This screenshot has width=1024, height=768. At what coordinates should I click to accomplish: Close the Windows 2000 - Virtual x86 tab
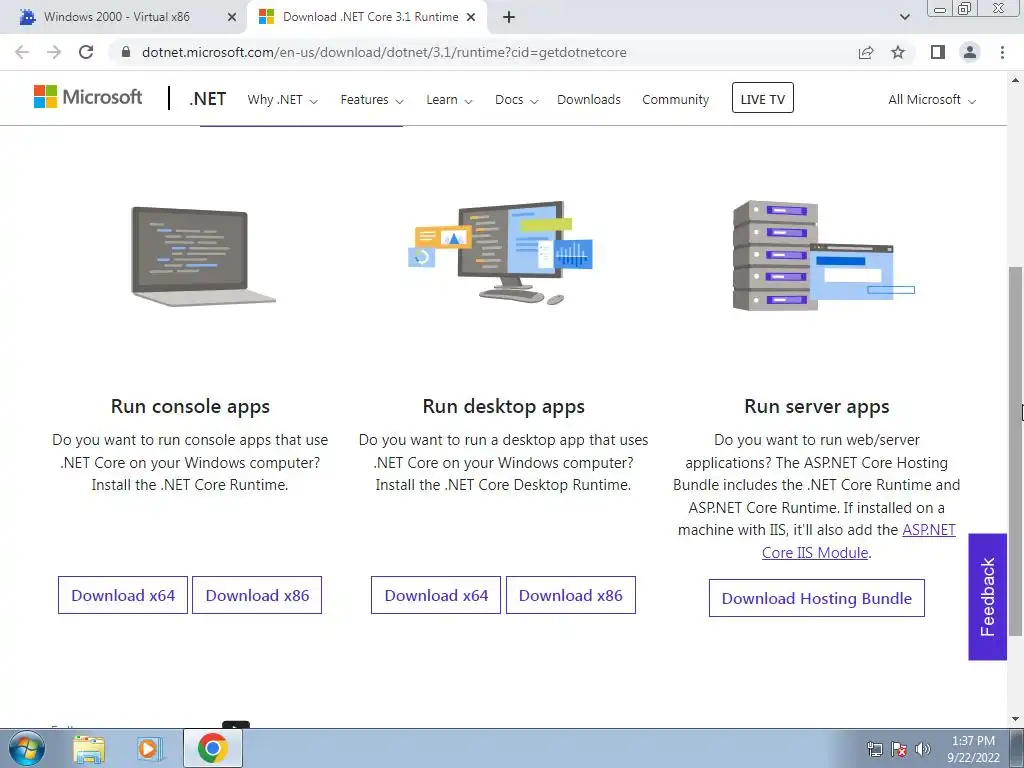232,18
